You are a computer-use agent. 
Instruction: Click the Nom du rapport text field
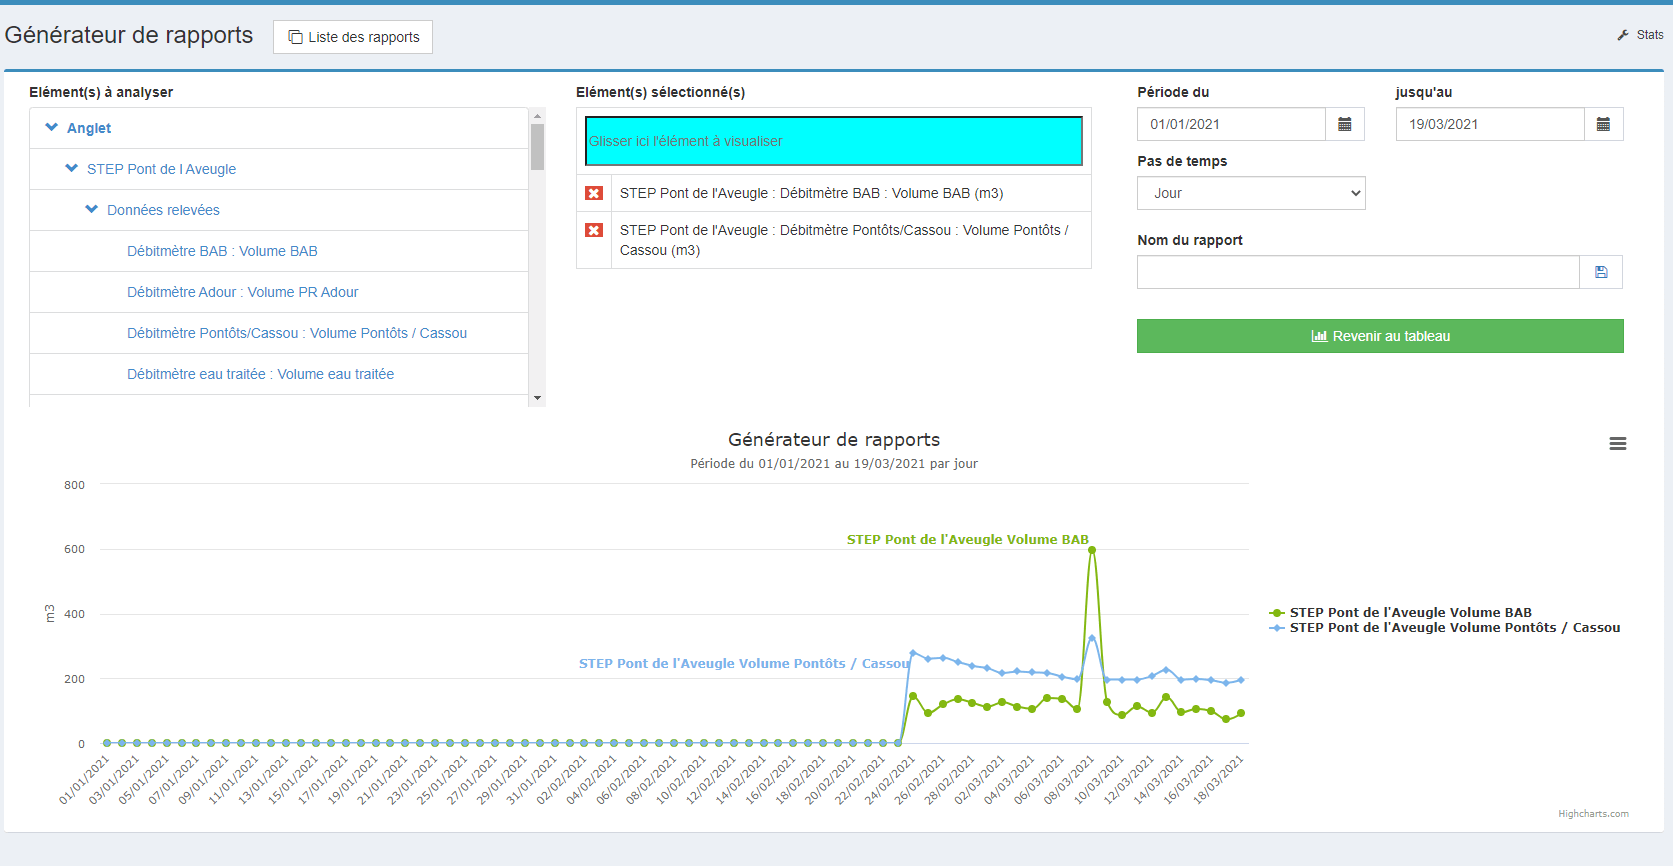(x=1358, y=272)
